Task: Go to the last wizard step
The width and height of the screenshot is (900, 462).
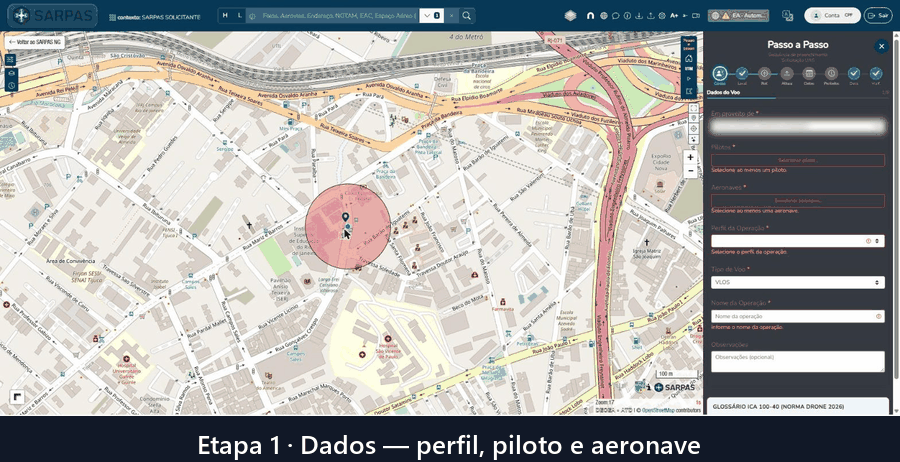Action: (876, 73)
